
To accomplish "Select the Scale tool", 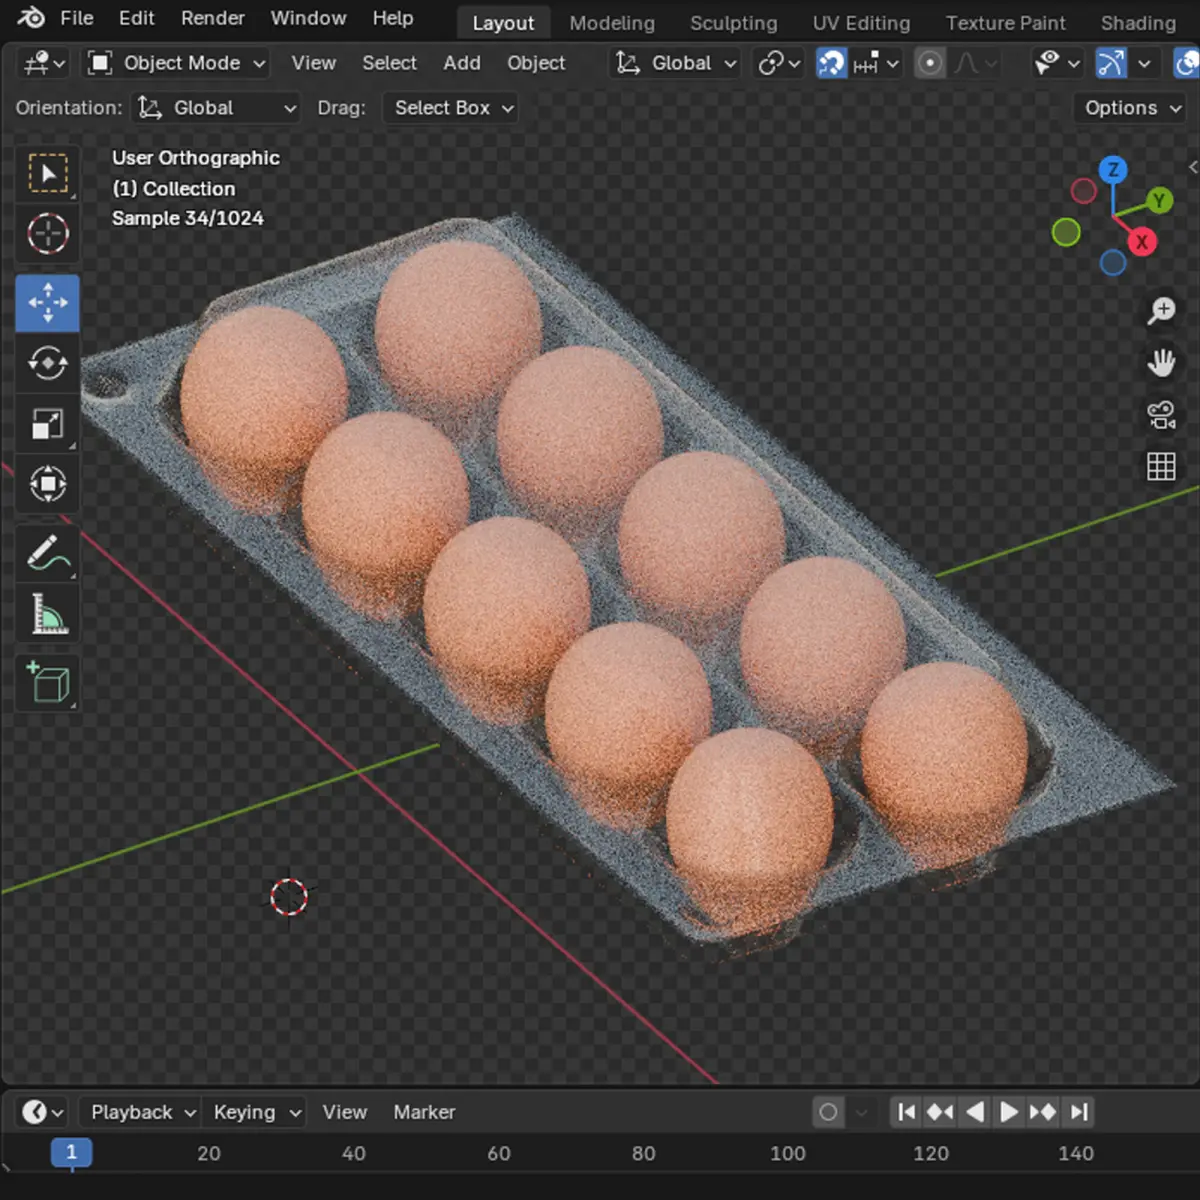I will [48, 424].
